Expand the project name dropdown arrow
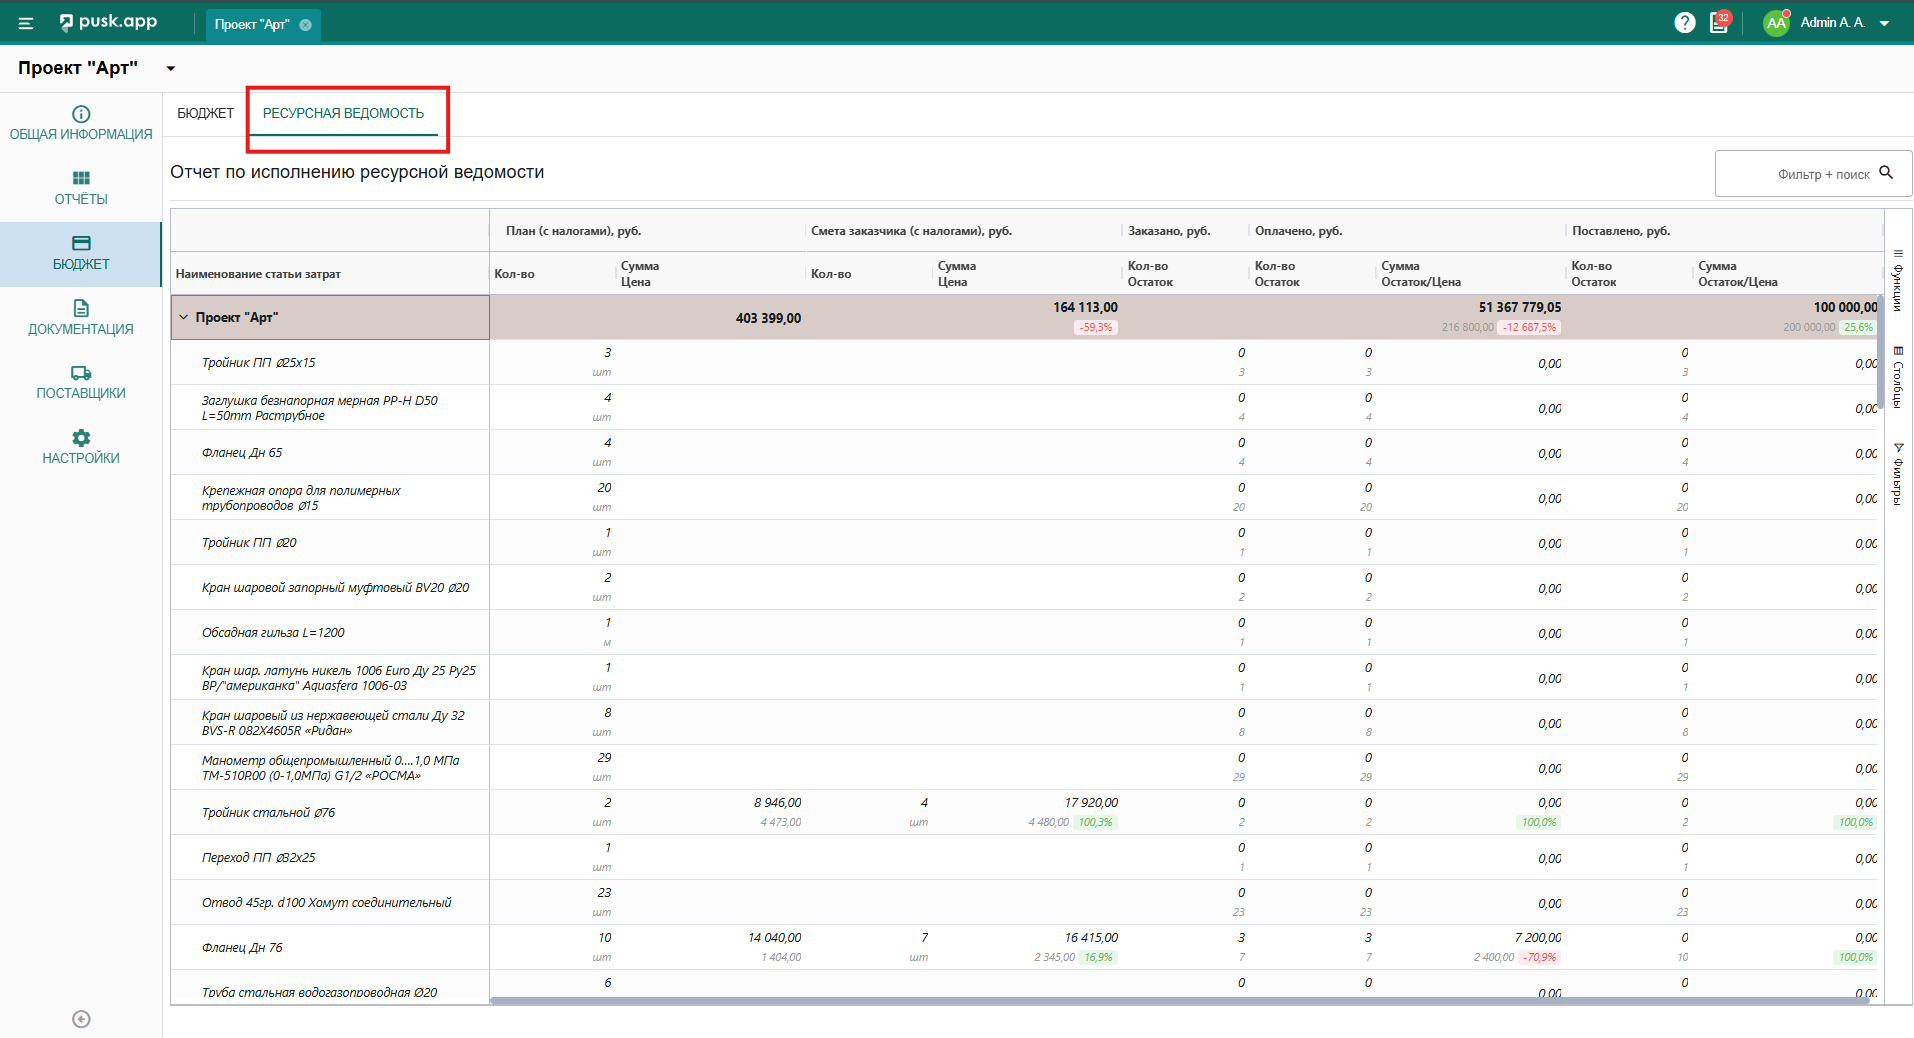 (x=171, y=69)
